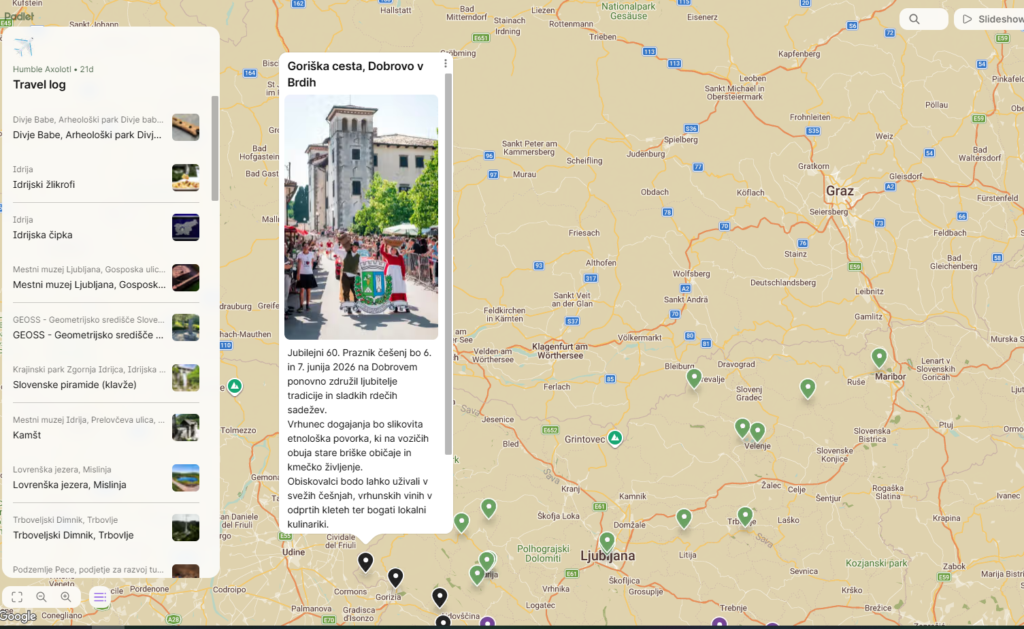Screen dimensions: 1024x629
Task: Select the green pin west of Ruše
Action: point(808,388)
